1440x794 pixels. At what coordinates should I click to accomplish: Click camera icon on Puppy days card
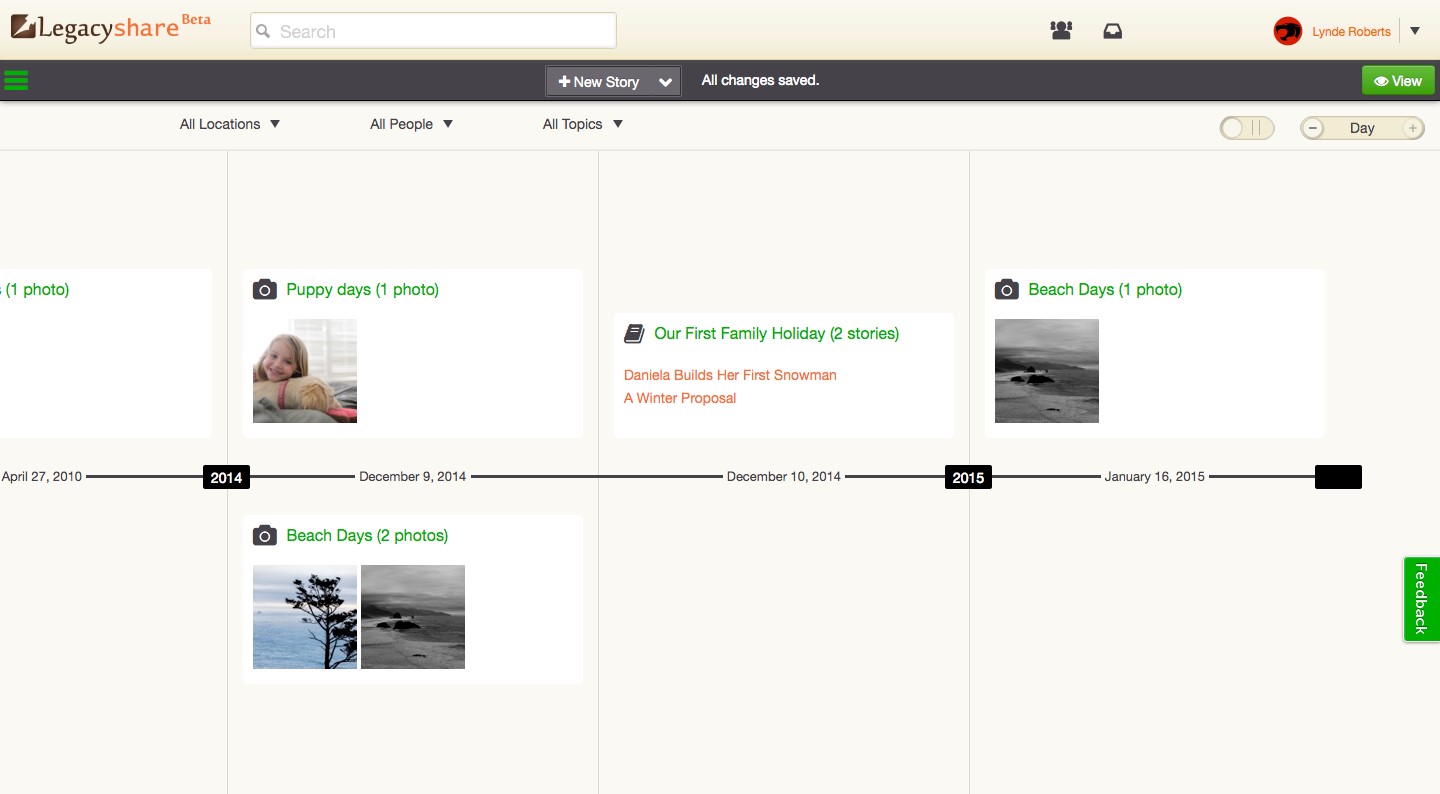pos(264,290)
